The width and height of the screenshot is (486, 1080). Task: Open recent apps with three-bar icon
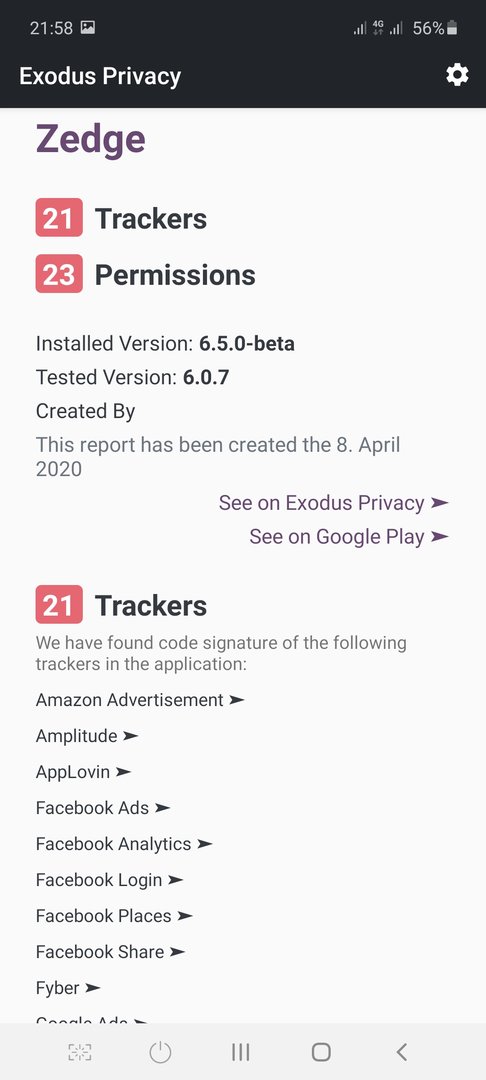coord(240,1052)
